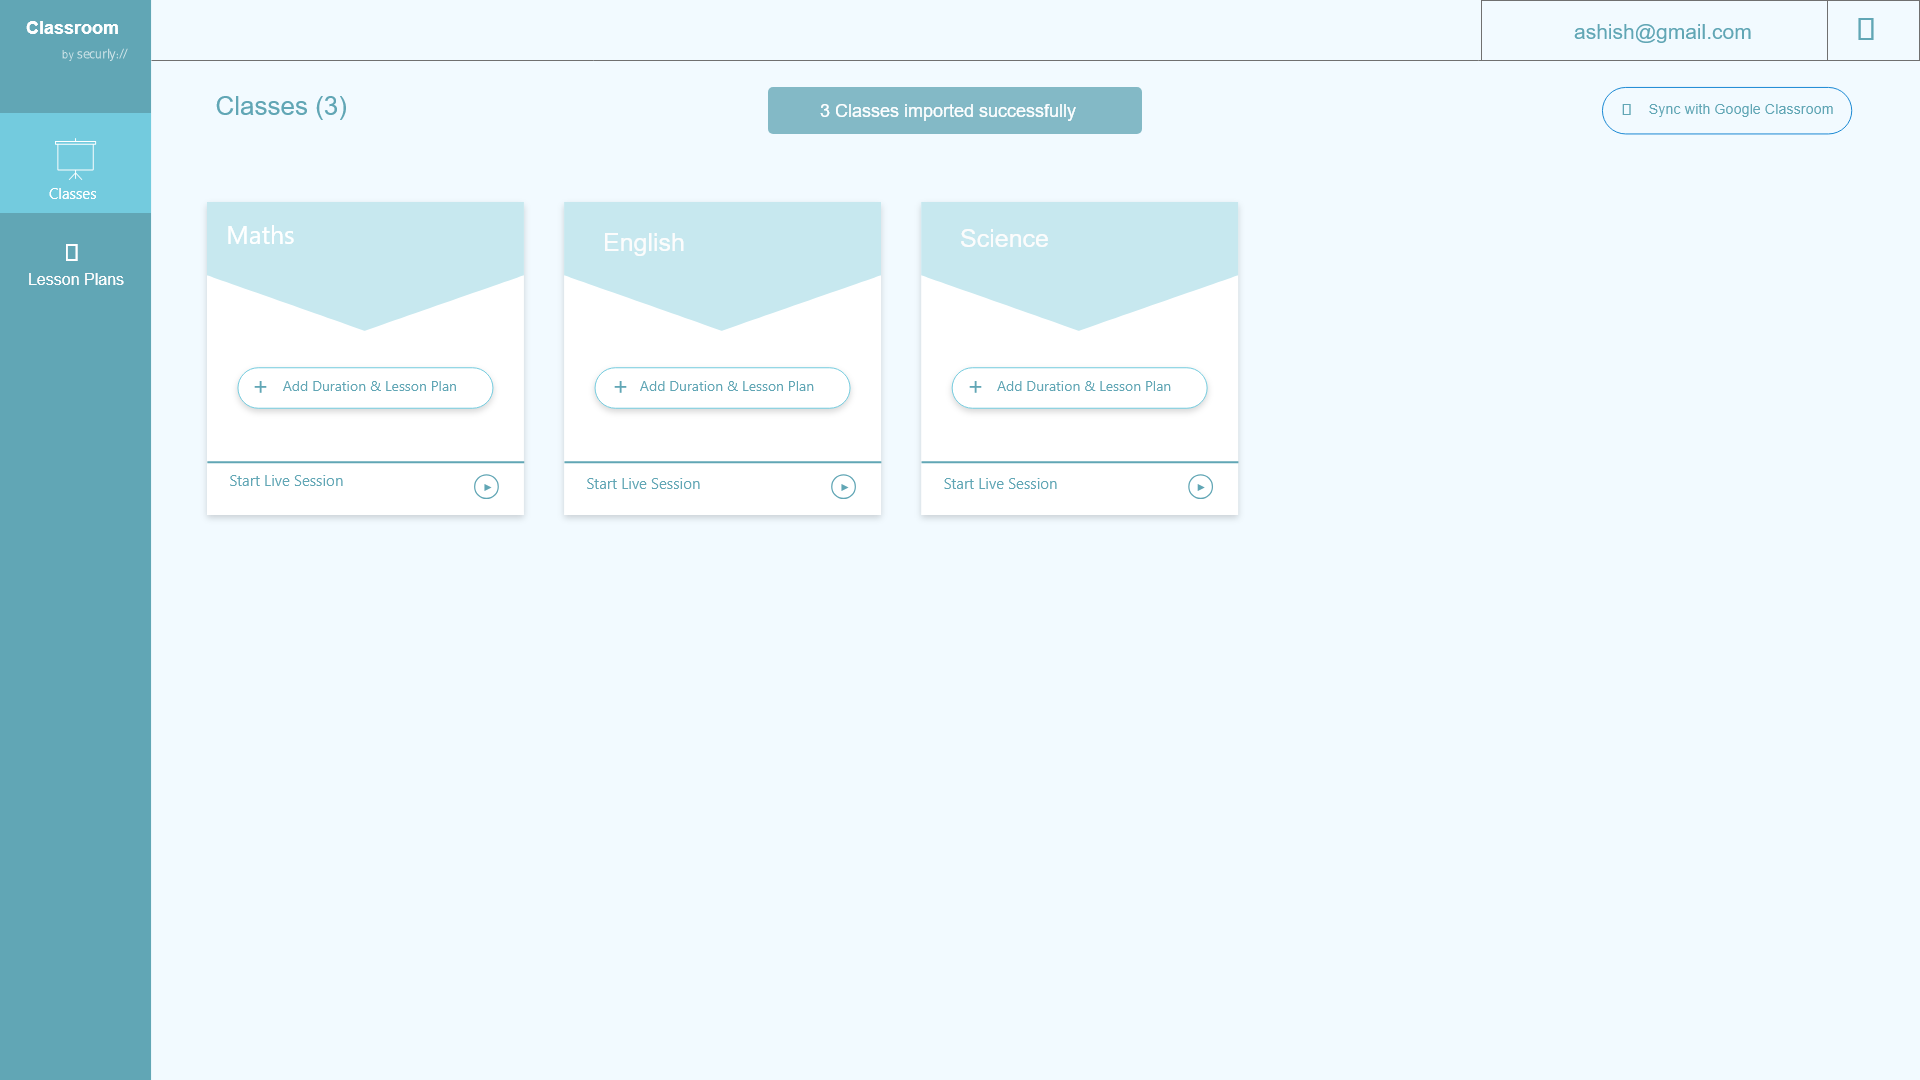Image resolution: width=1920 pixels, height=1080 pixels.
Task: Click the plus icon on Science Add Duration button
Action: pyautogui.click(x=975, y=386)
